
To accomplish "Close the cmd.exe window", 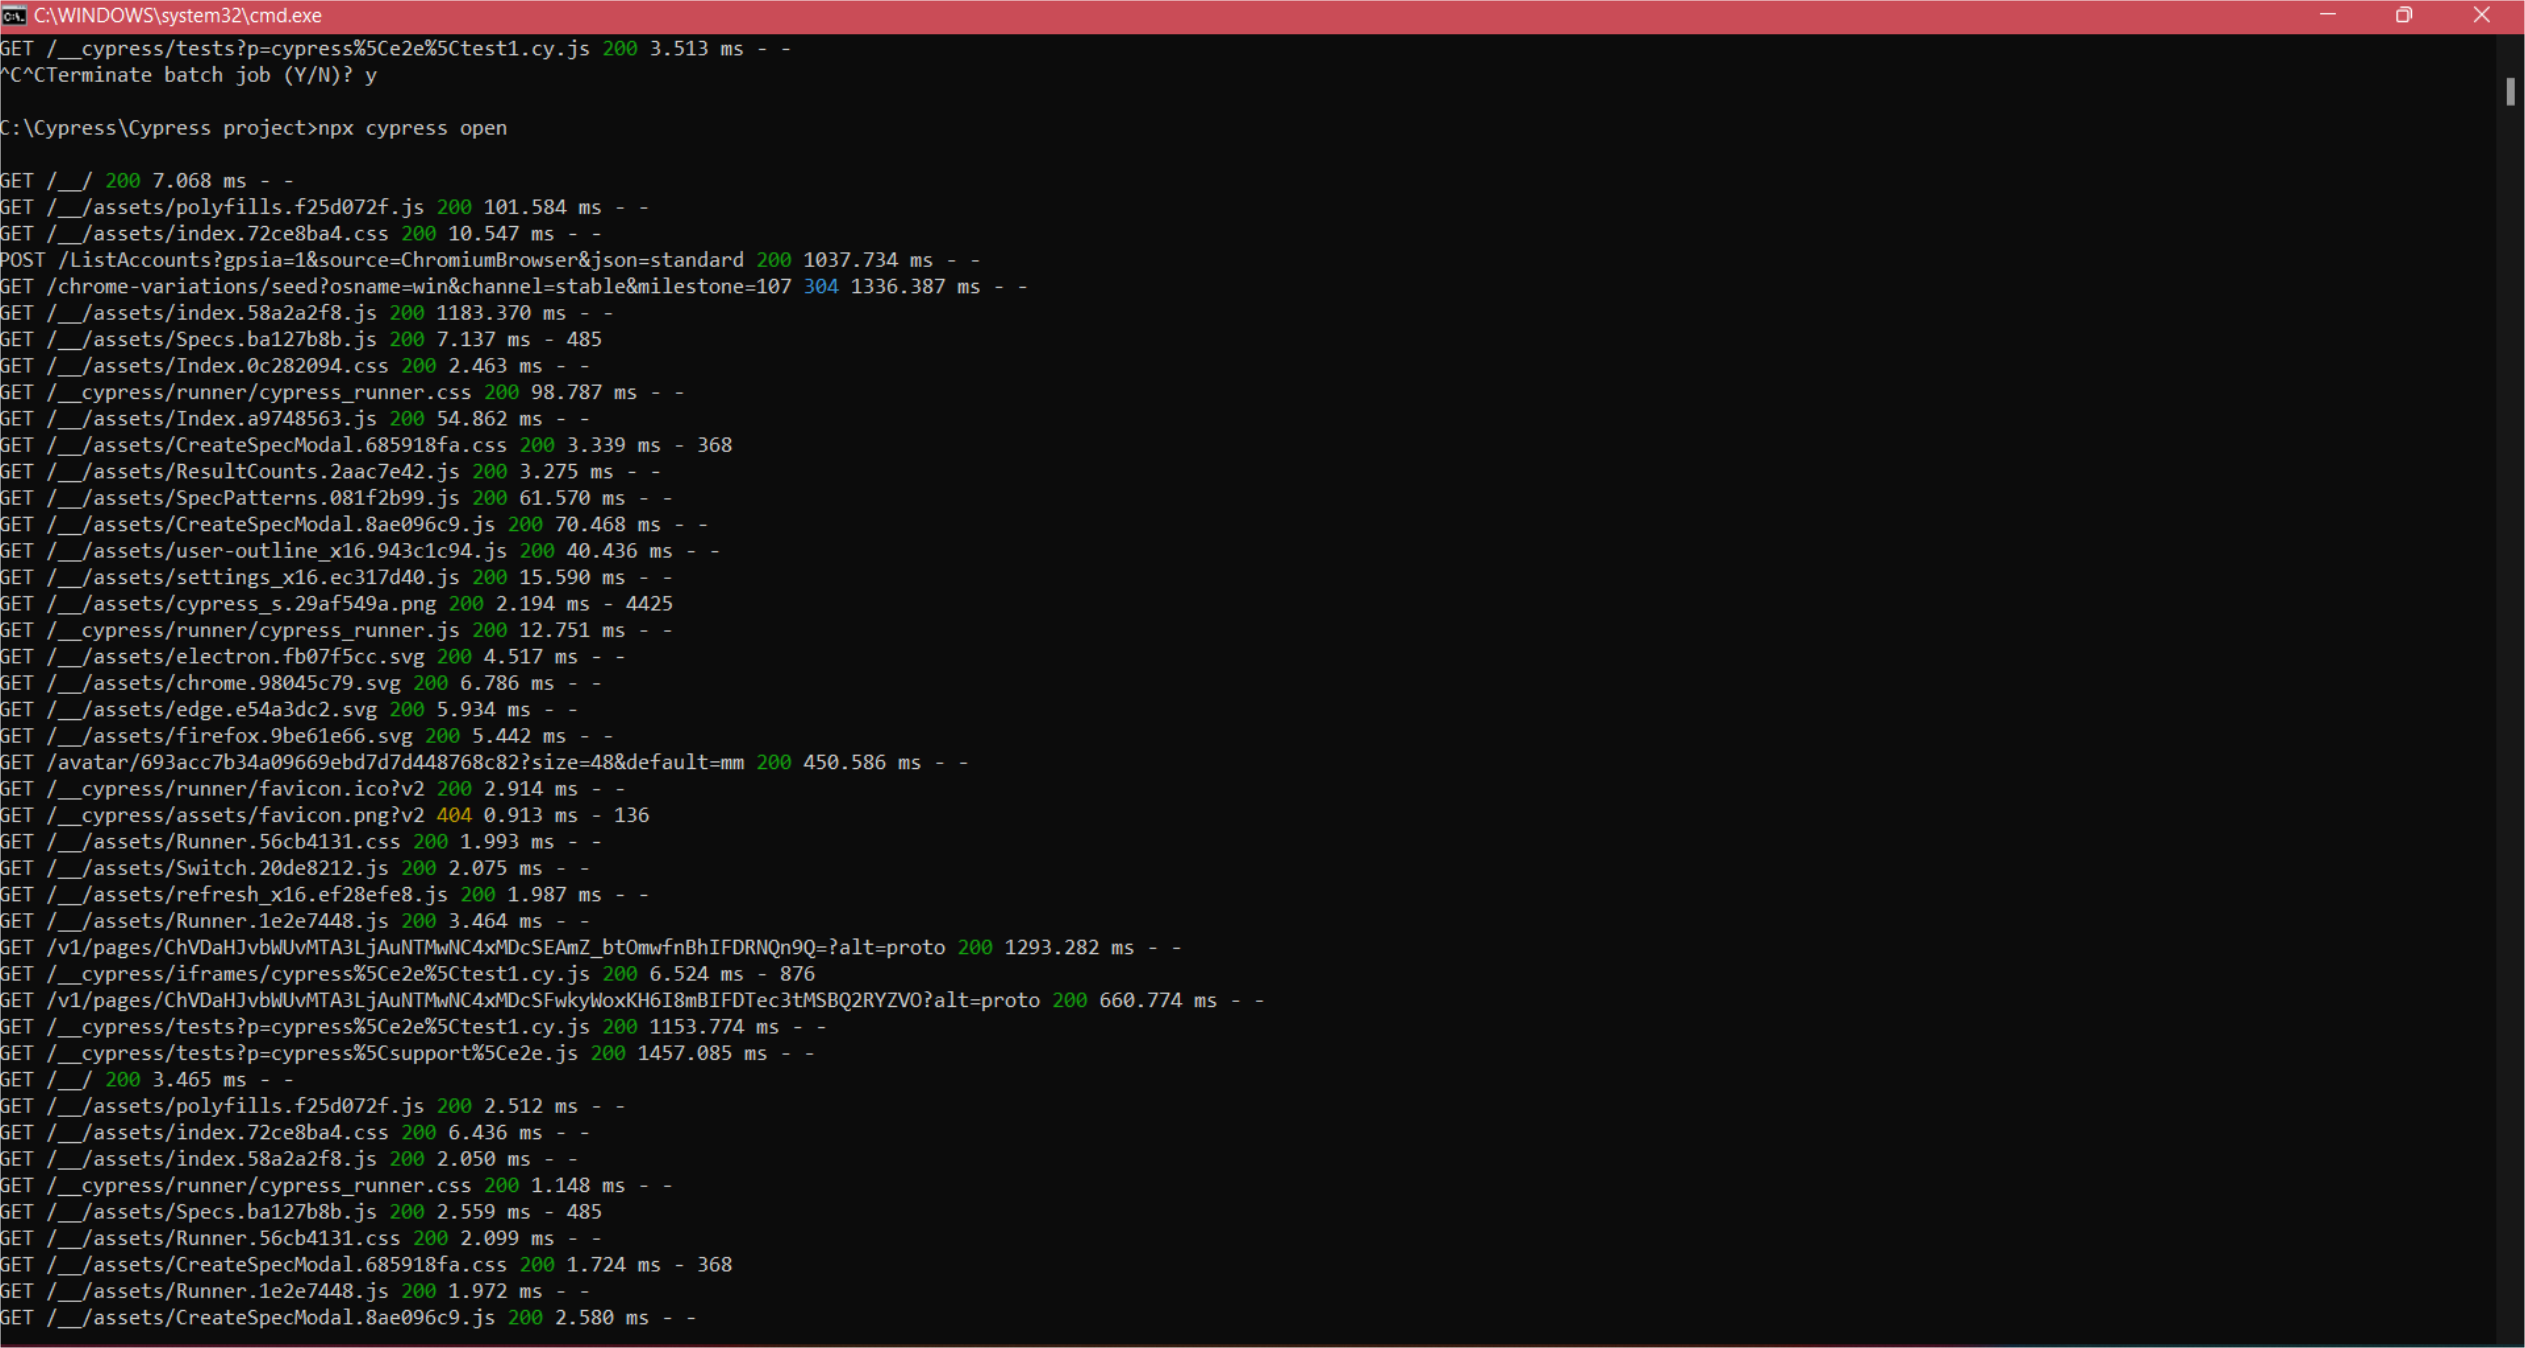I will tap(2481, 16).
